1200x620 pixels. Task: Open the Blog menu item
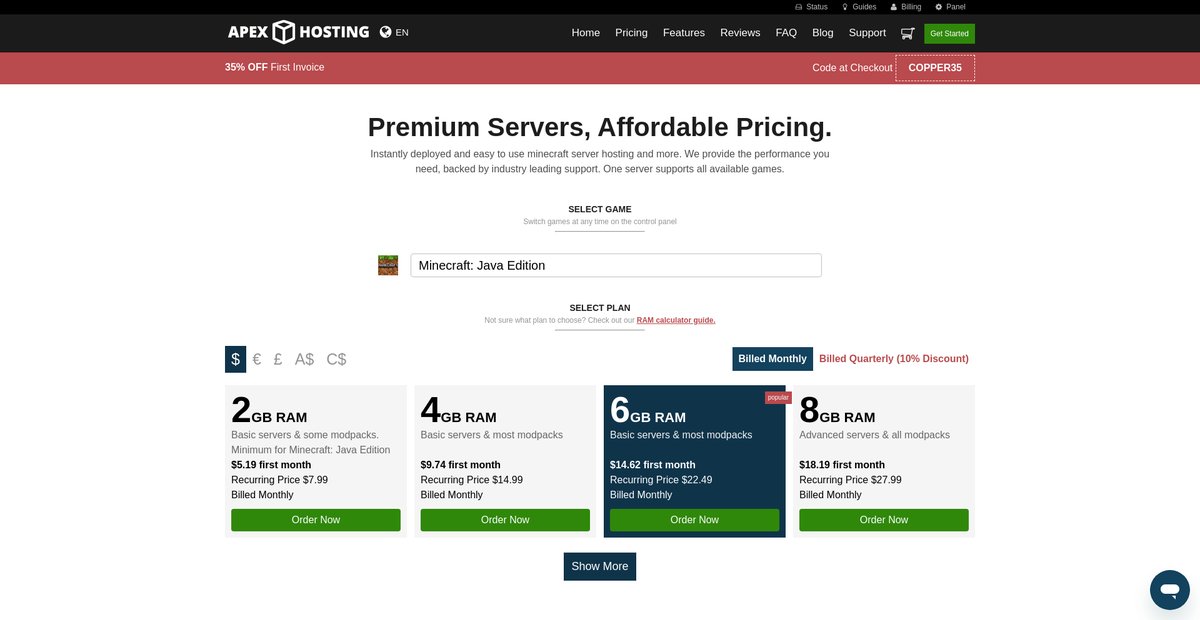[x=823, y=33]
